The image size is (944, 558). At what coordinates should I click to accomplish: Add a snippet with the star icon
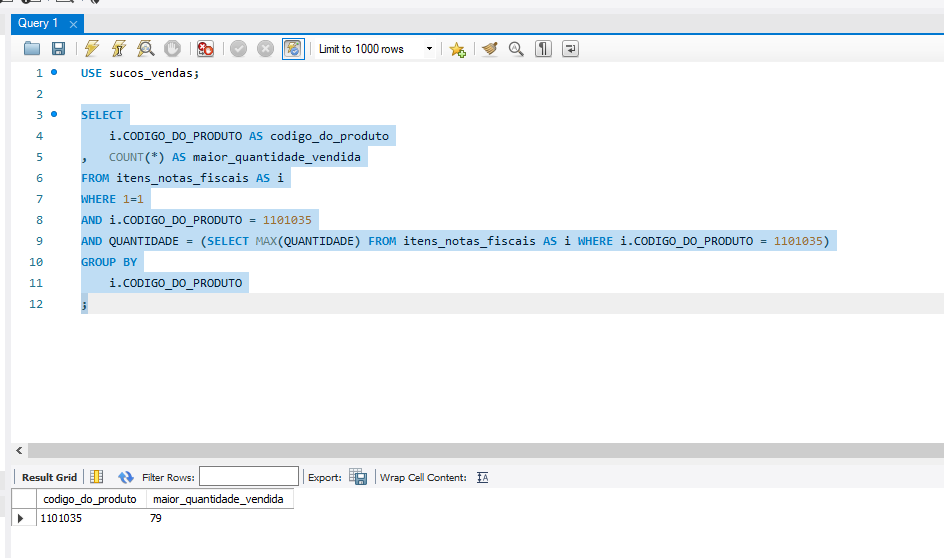click(457, 49)
